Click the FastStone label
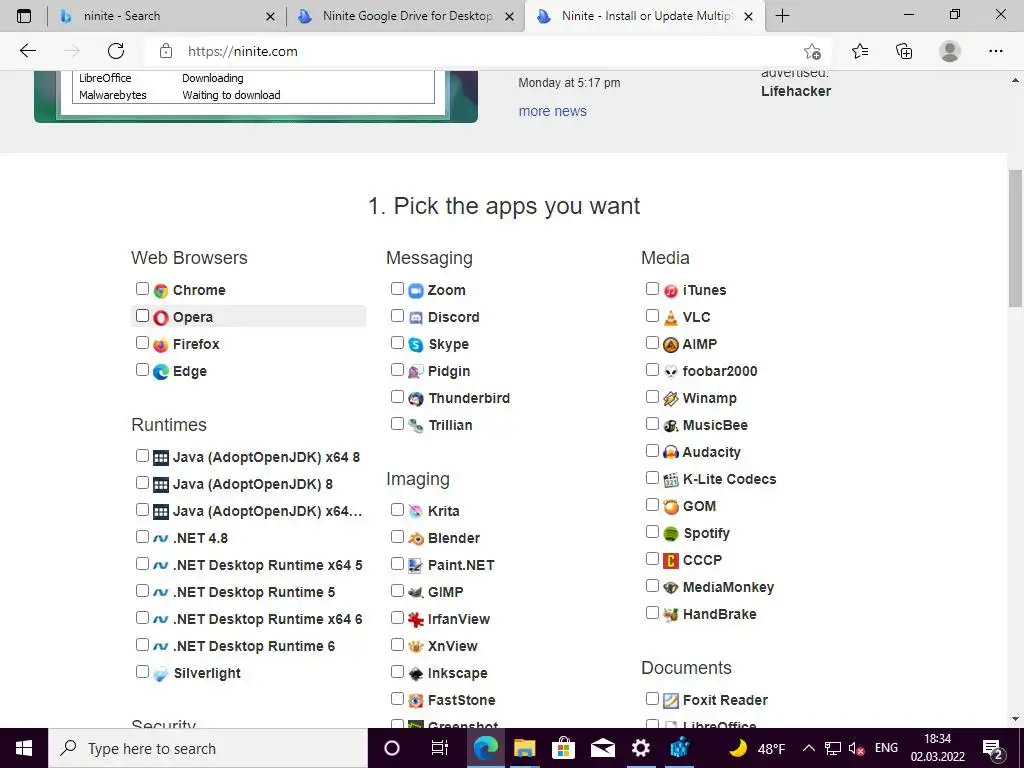The width and height of the screenshot is (1024, 768). pos(461,700)
